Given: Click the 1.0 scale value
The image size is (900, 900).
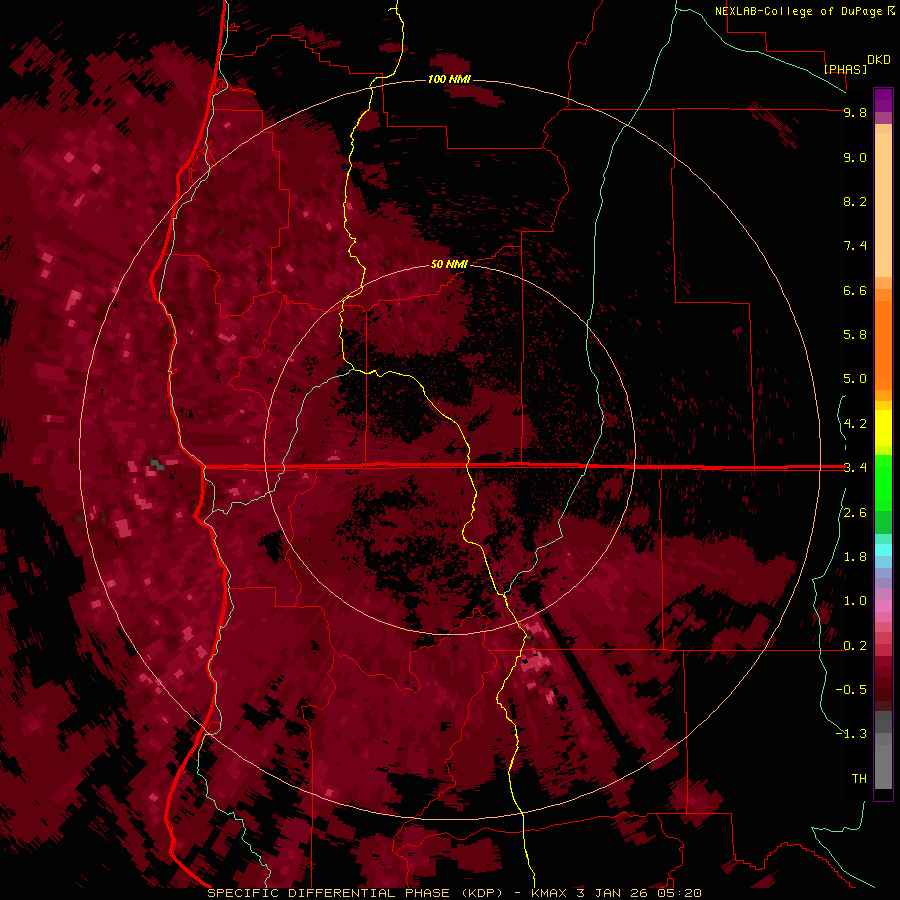Looking at the screenshot, I should [x=855, y=601].
